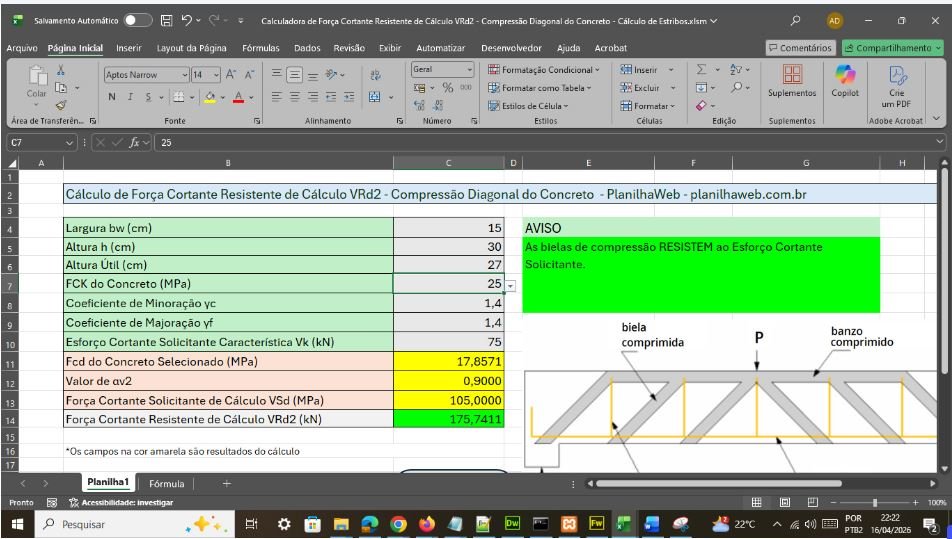The image size is (952, 539).
Task: Open the Fórmulas ribbon tab
Action: [260, 47]
